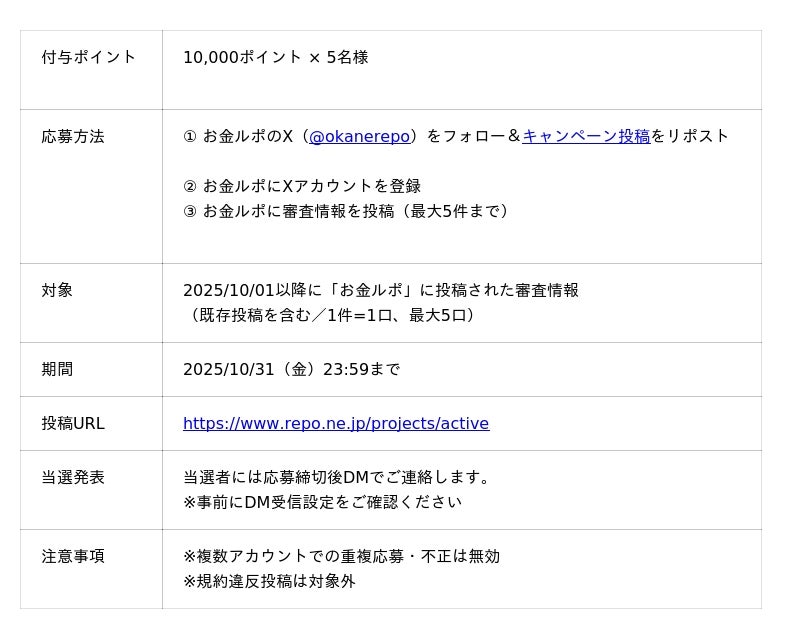The width and height of the screenshot is (800, 639).
Task: Click the 既存投稿を含む note line
Action: (x=329, y=315)
